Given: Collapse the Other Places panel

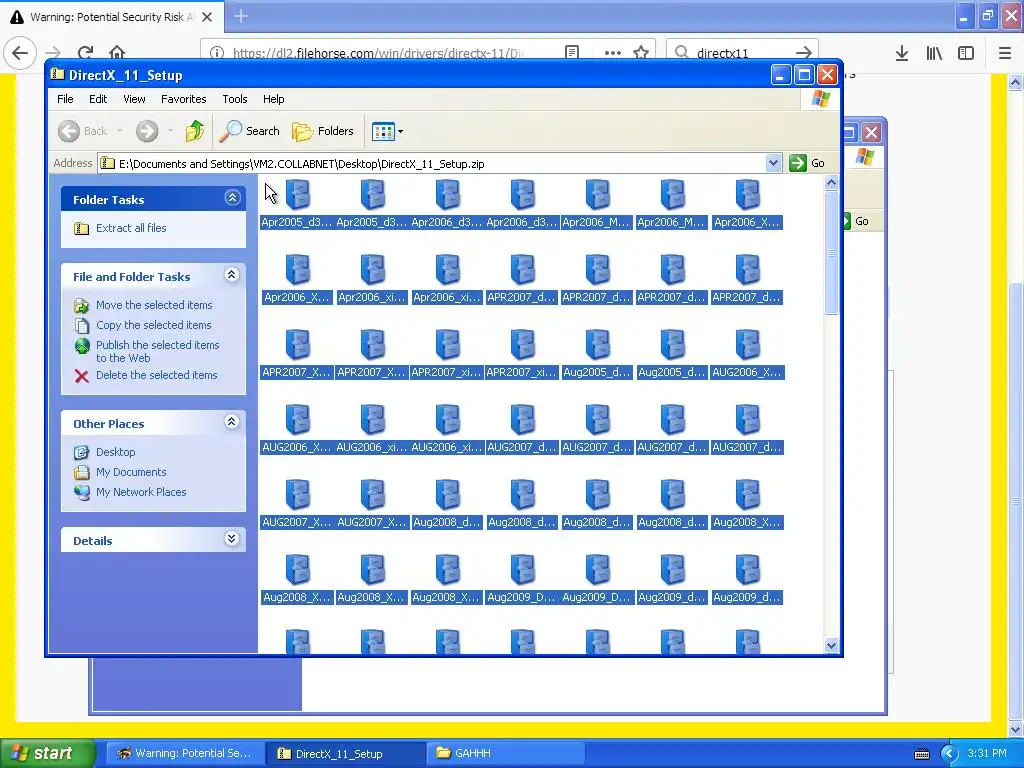Looking at the screenshot, I should (x=232, y=422).
